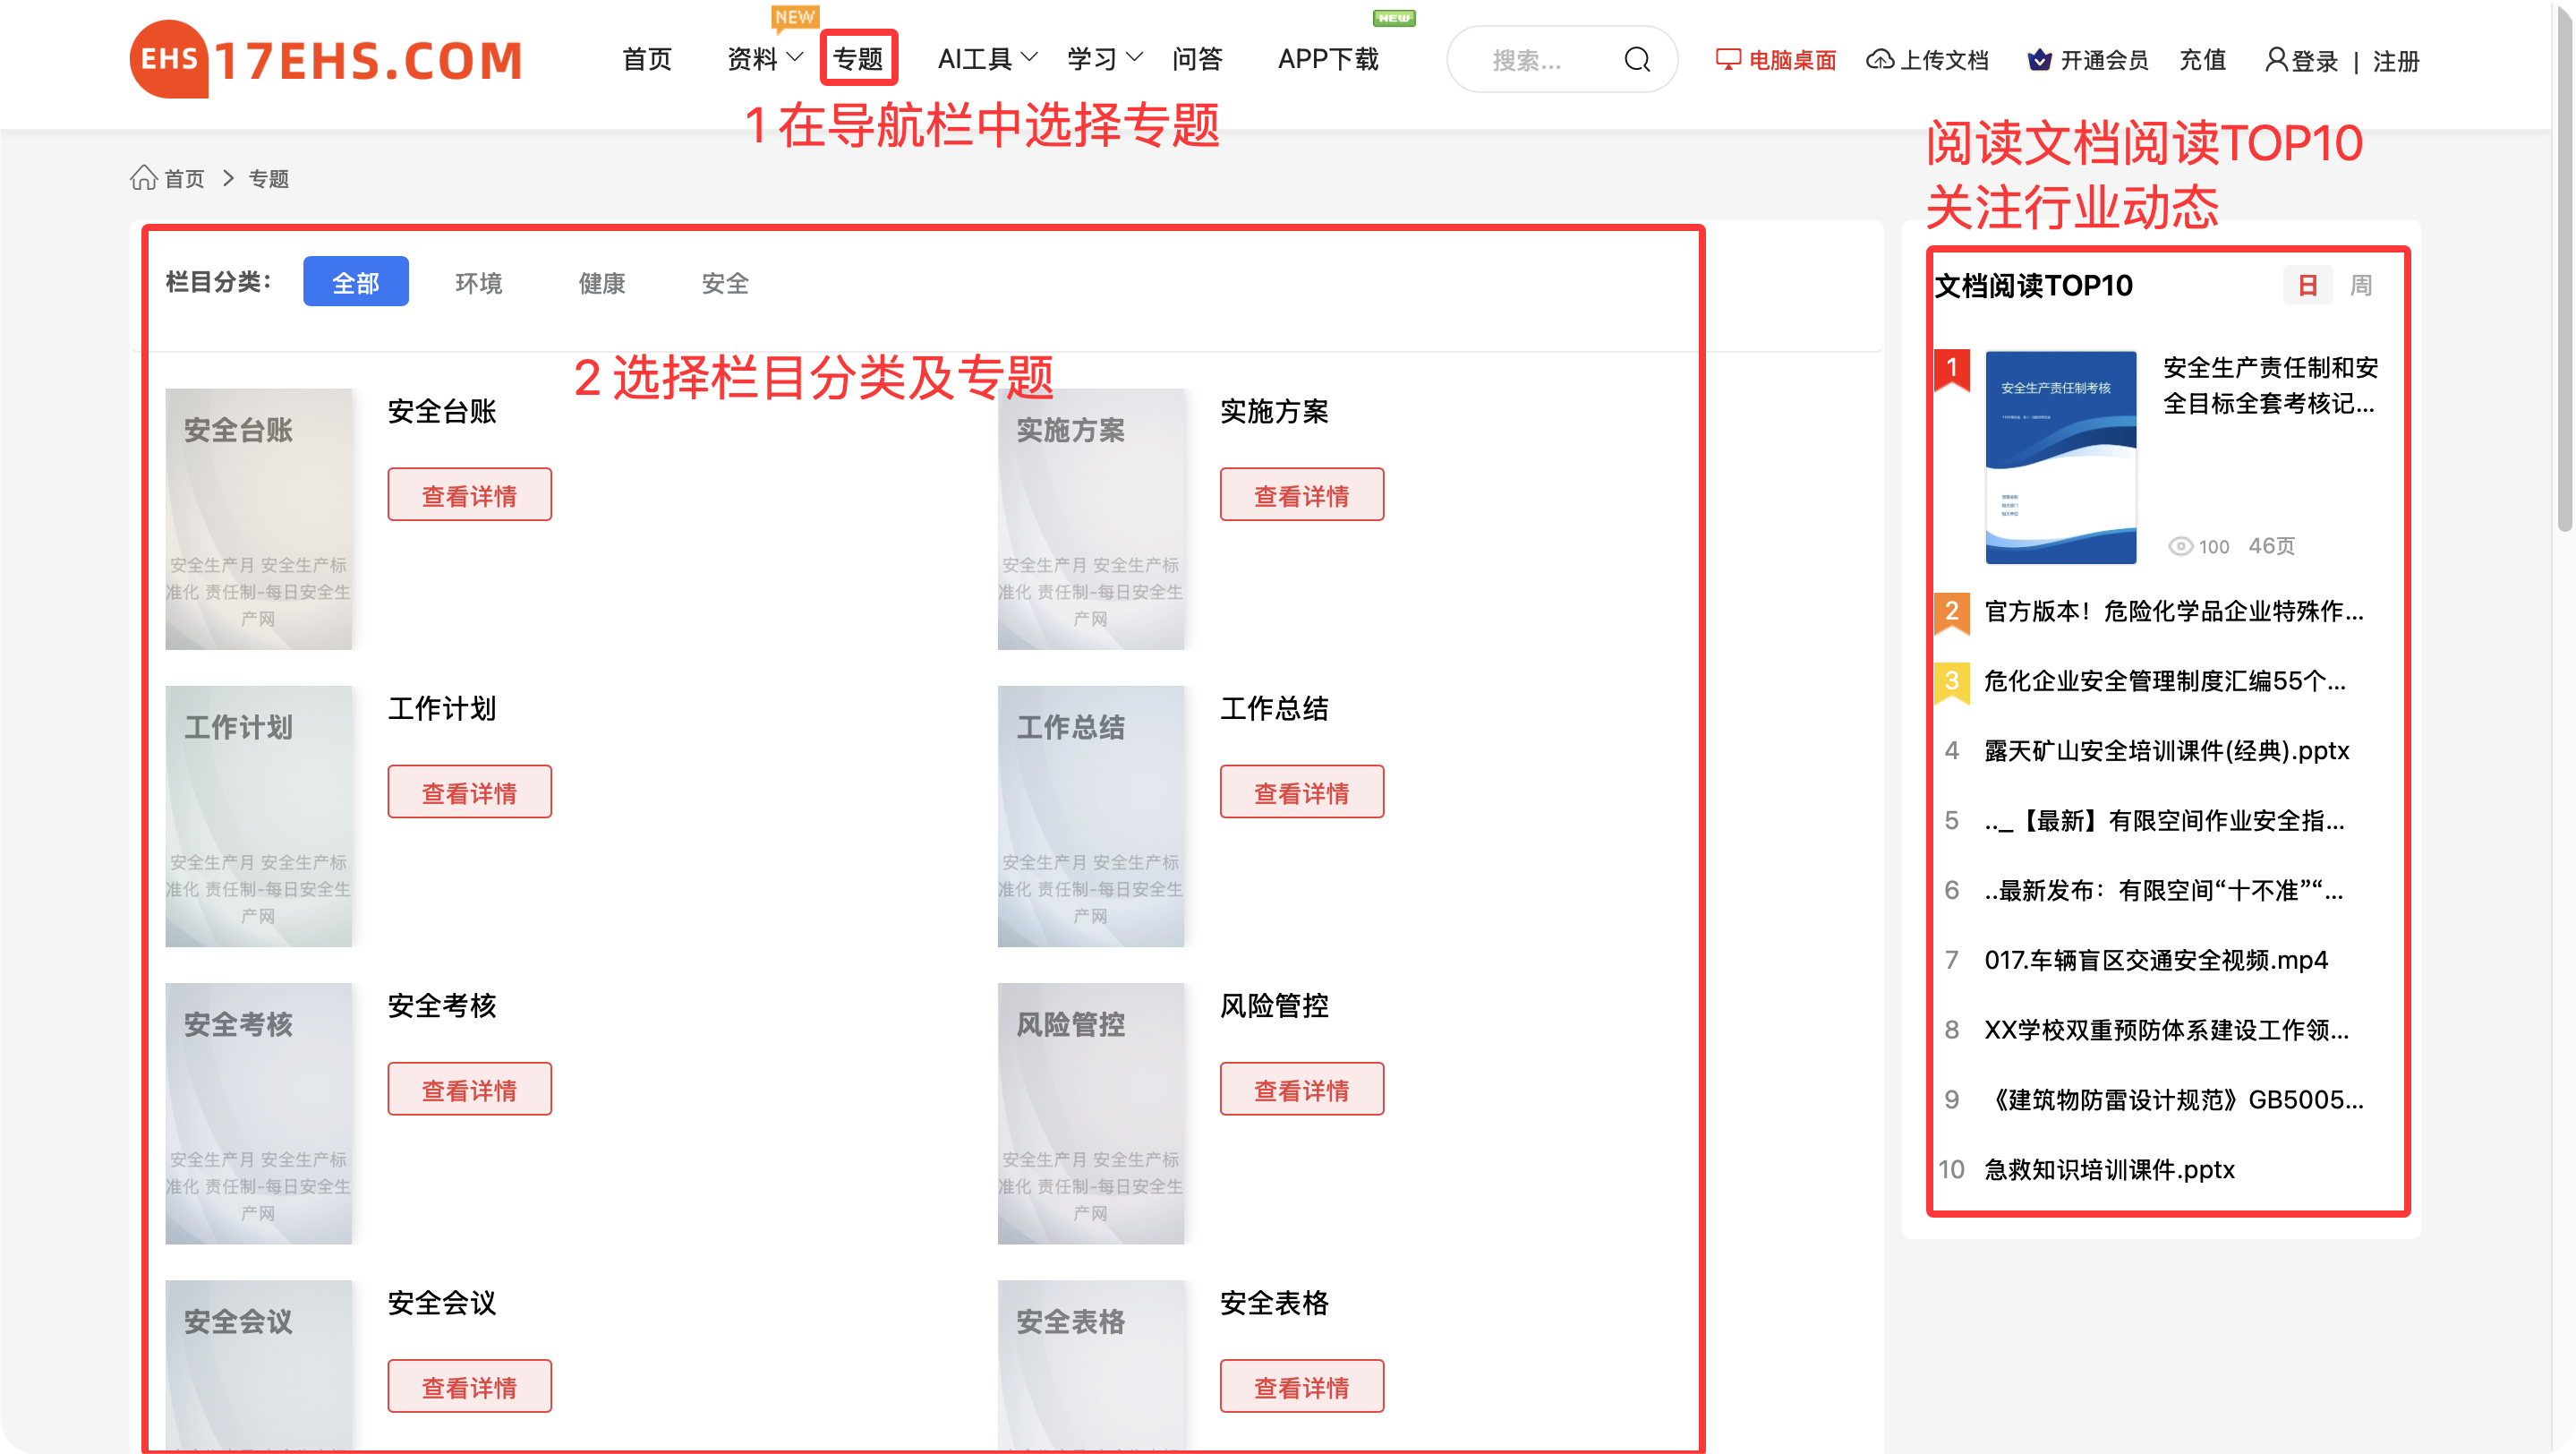Screen dimensions: 2576x1454
Task: Open the 工作计划 cover thumbnail
Action: [259, 816]
